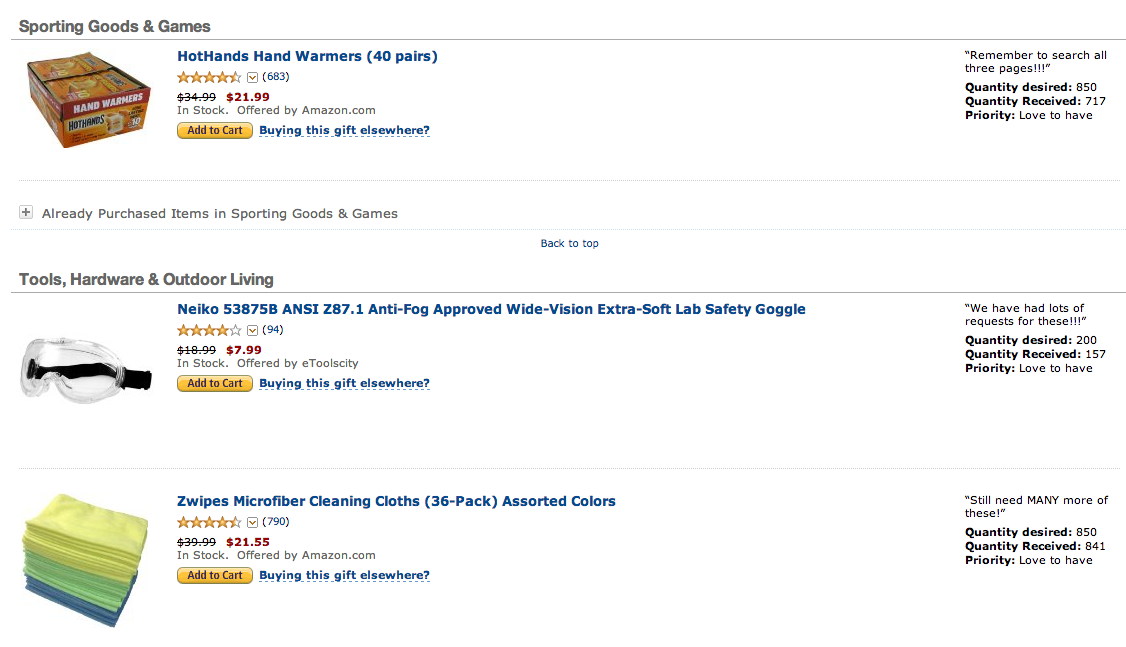
Task: View 683 reviews for HotHands Hand Warmers
Action: (276, 77)
